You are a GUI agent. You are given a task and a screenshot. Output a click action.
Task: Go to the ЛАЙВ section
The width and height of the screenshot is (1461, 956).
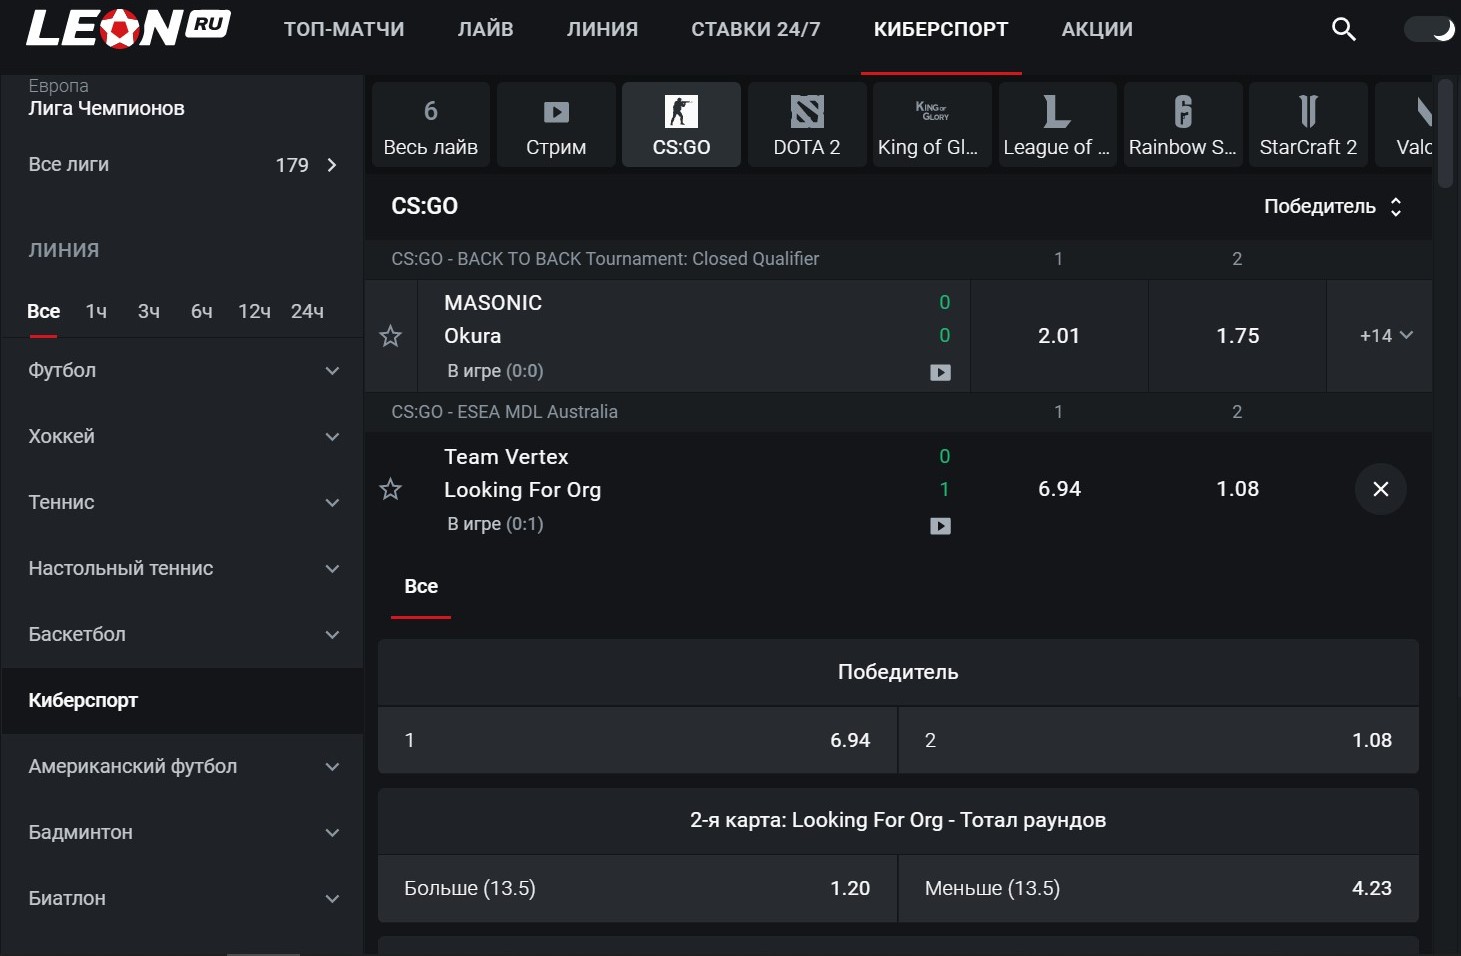pos(486,29)
